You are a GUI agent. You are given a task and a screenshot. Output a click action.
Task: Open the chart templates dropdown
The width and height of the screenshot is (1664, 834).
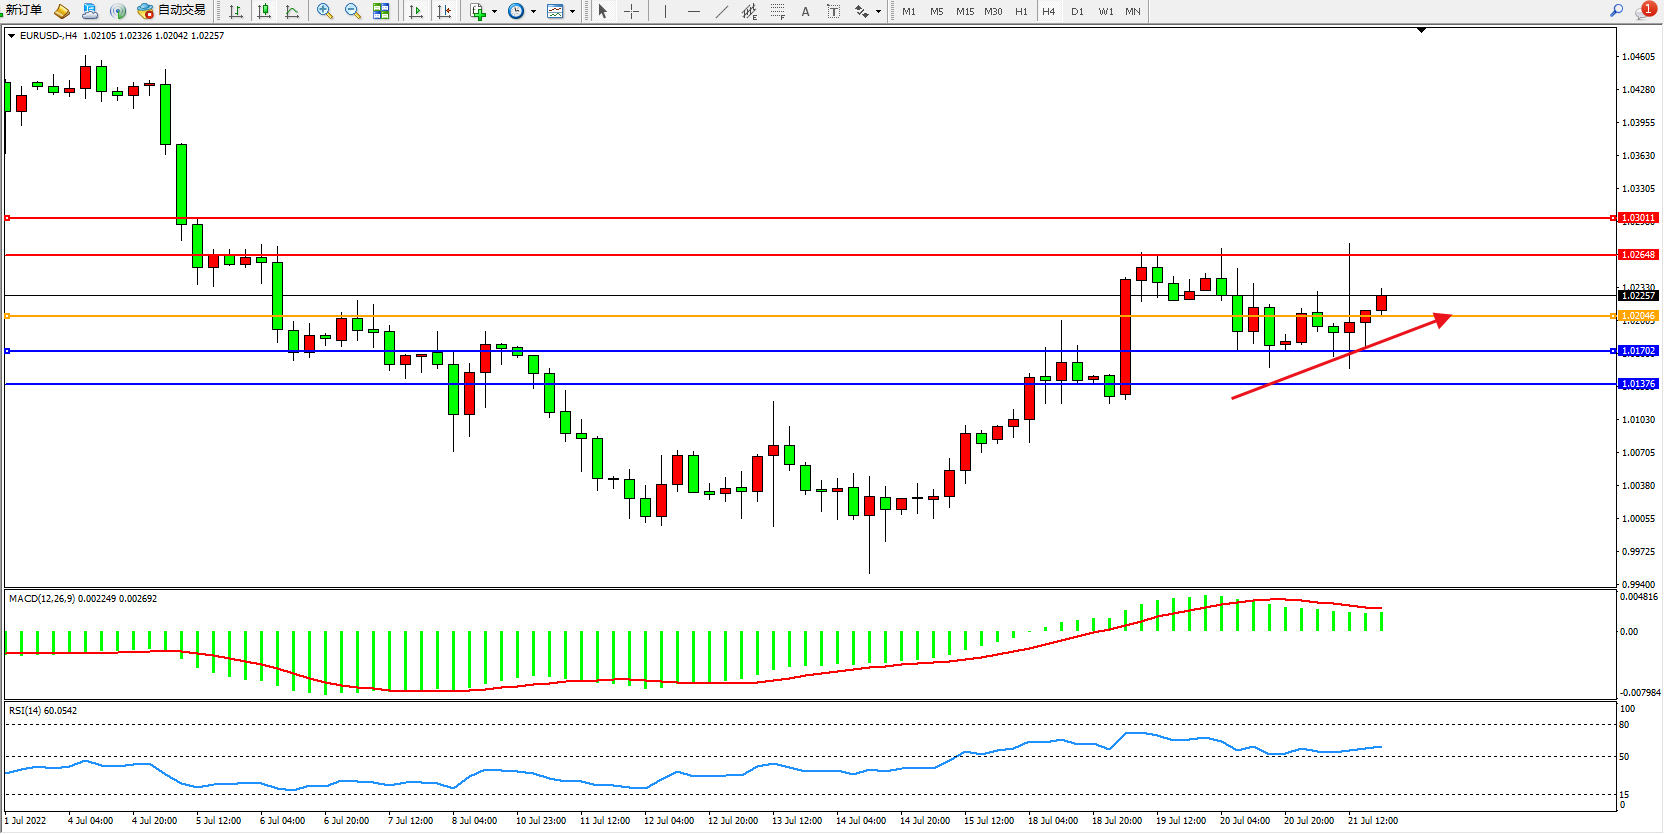point(572,12)
